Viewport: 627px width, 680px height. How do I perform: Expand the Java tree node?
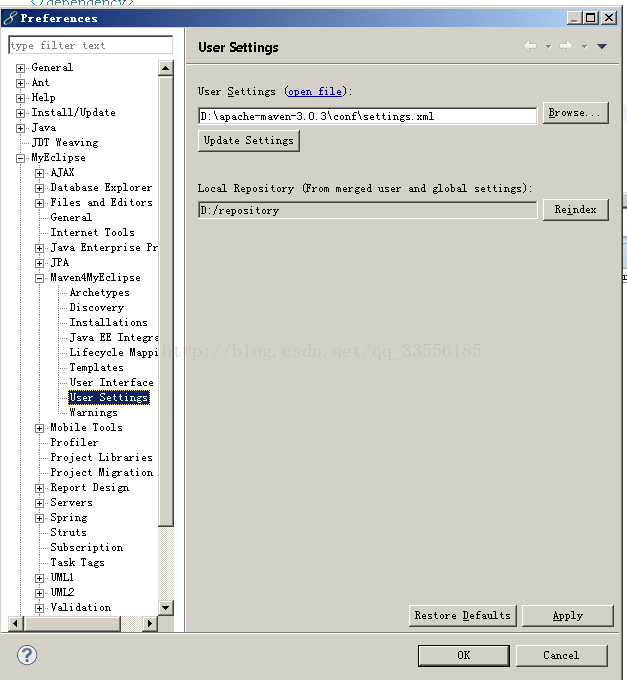click(20, 128)
